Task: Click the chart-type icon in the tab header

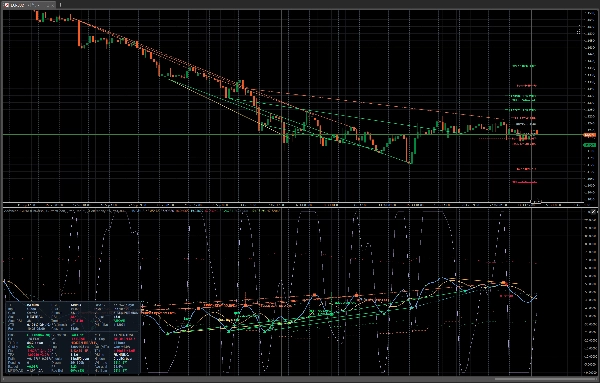Action: (33, 5)
